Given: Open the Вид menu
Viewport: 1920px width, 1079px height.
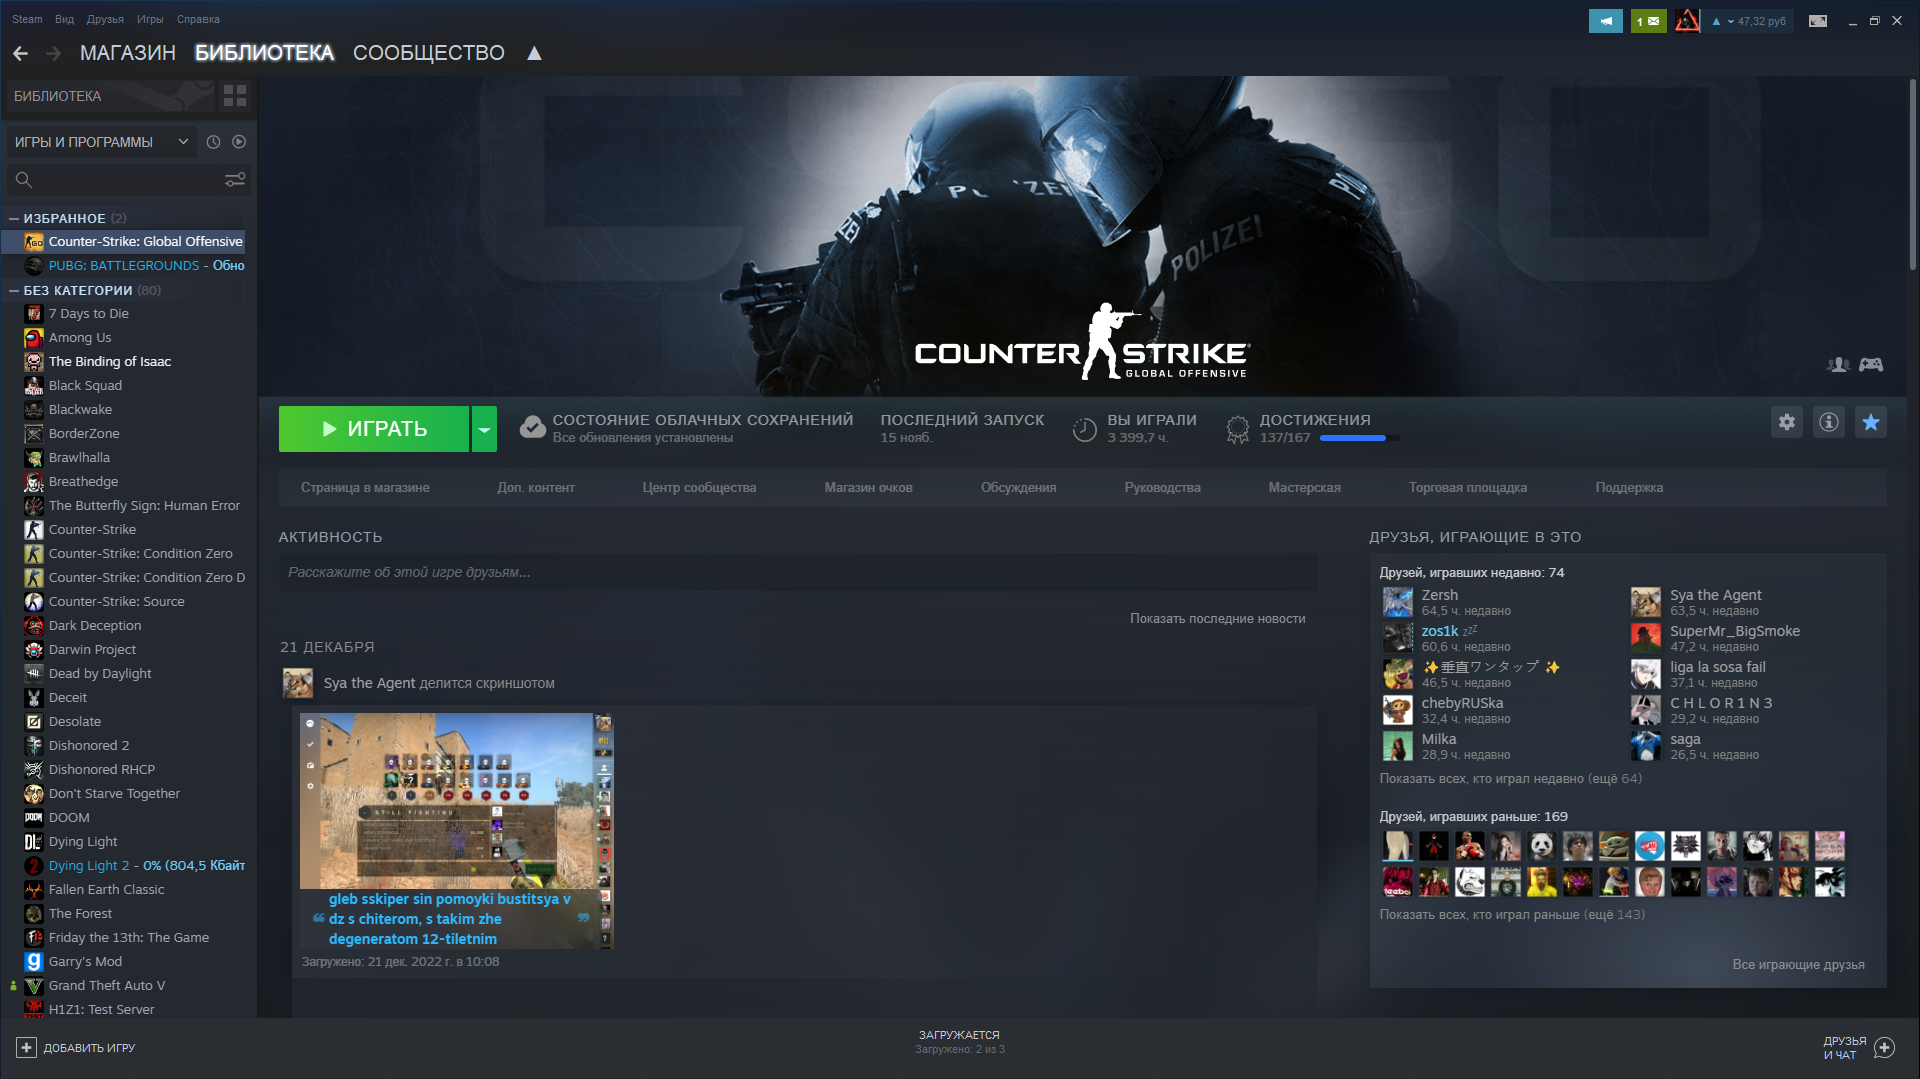Looking at the screenshot, I should click(x=64, y=19).
